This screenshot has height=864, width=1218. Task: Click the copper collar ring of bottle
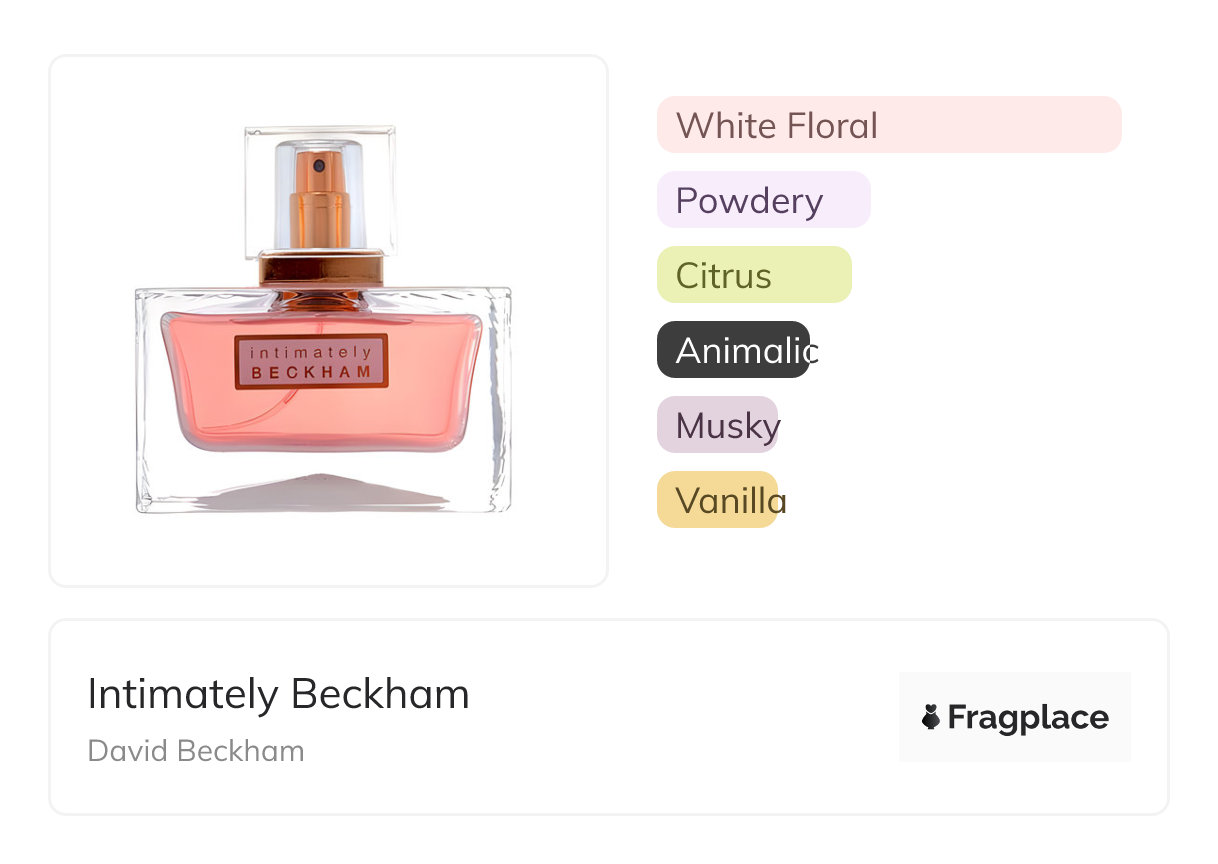[x=320, y=269]
